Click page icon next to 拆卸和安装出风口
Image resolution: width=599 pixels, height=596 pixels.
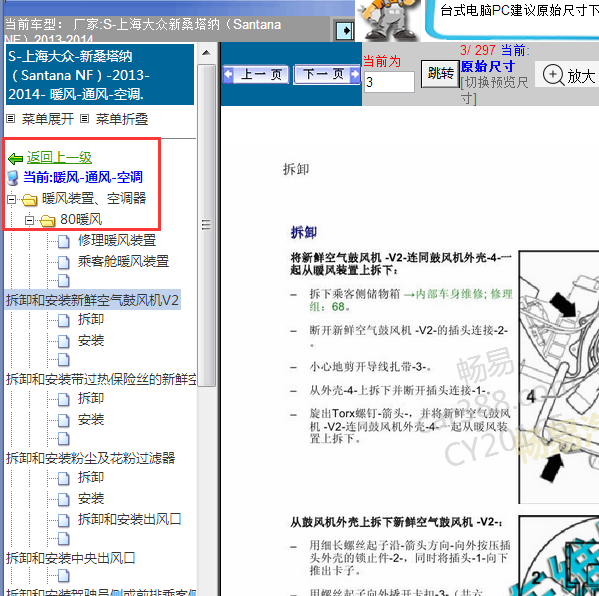tap(64, 520)
